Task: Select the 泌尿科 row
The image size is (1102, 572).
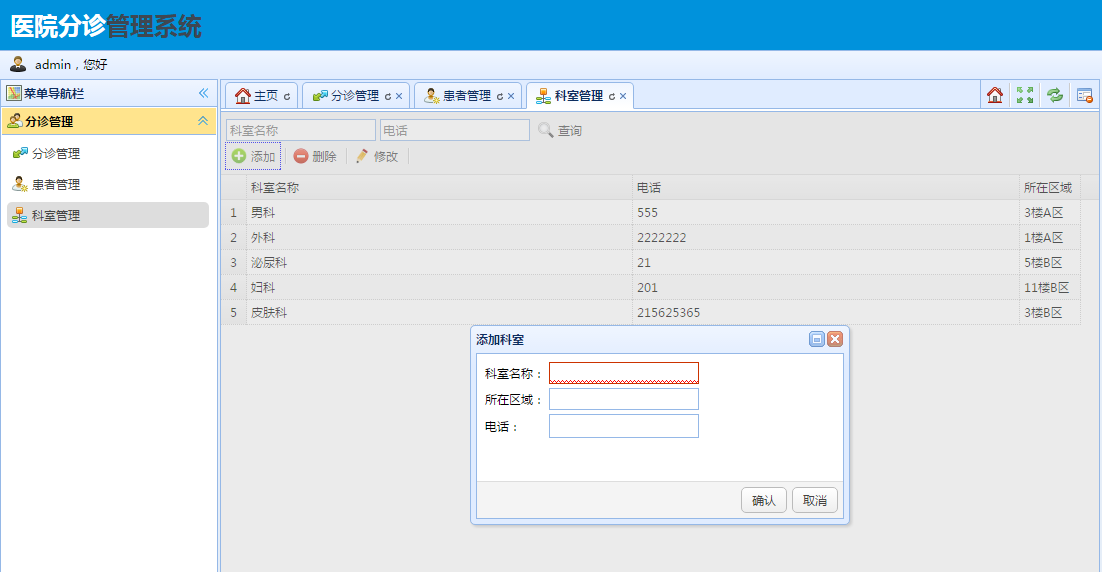Action: click(651, 262)
